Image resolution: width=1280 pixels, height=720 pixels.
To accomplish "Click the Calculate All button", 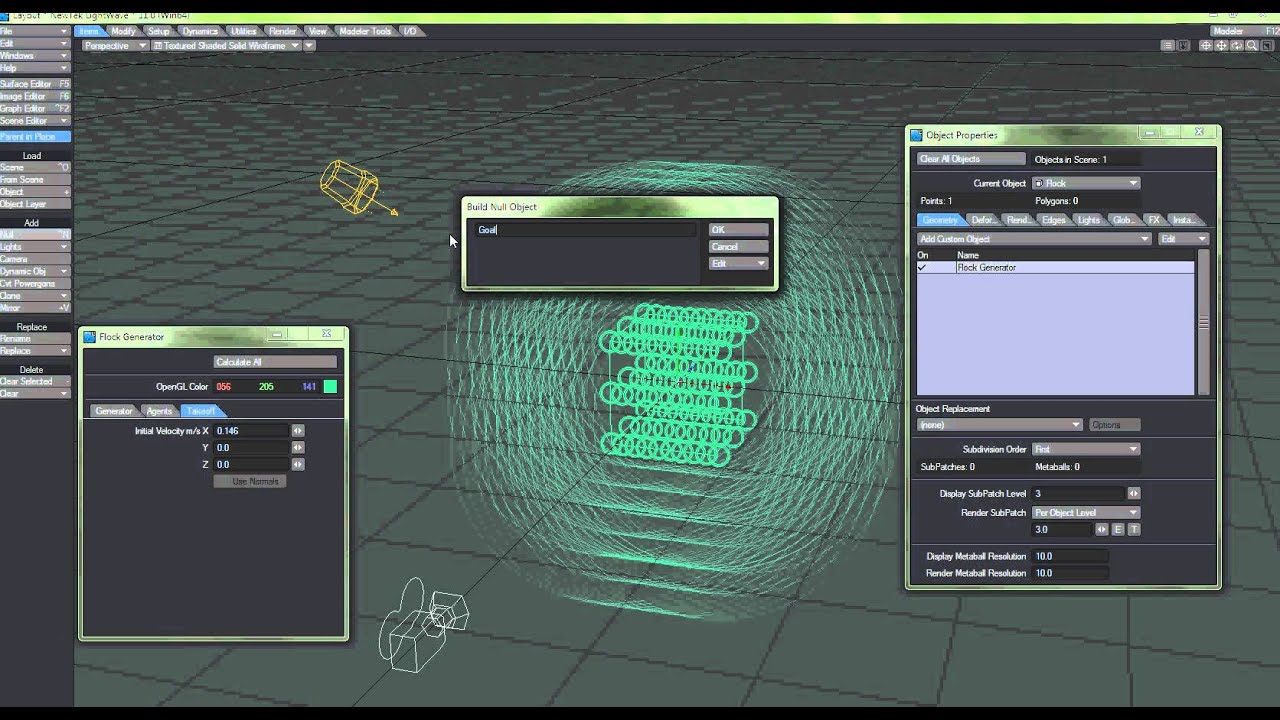I will [275, 362].
